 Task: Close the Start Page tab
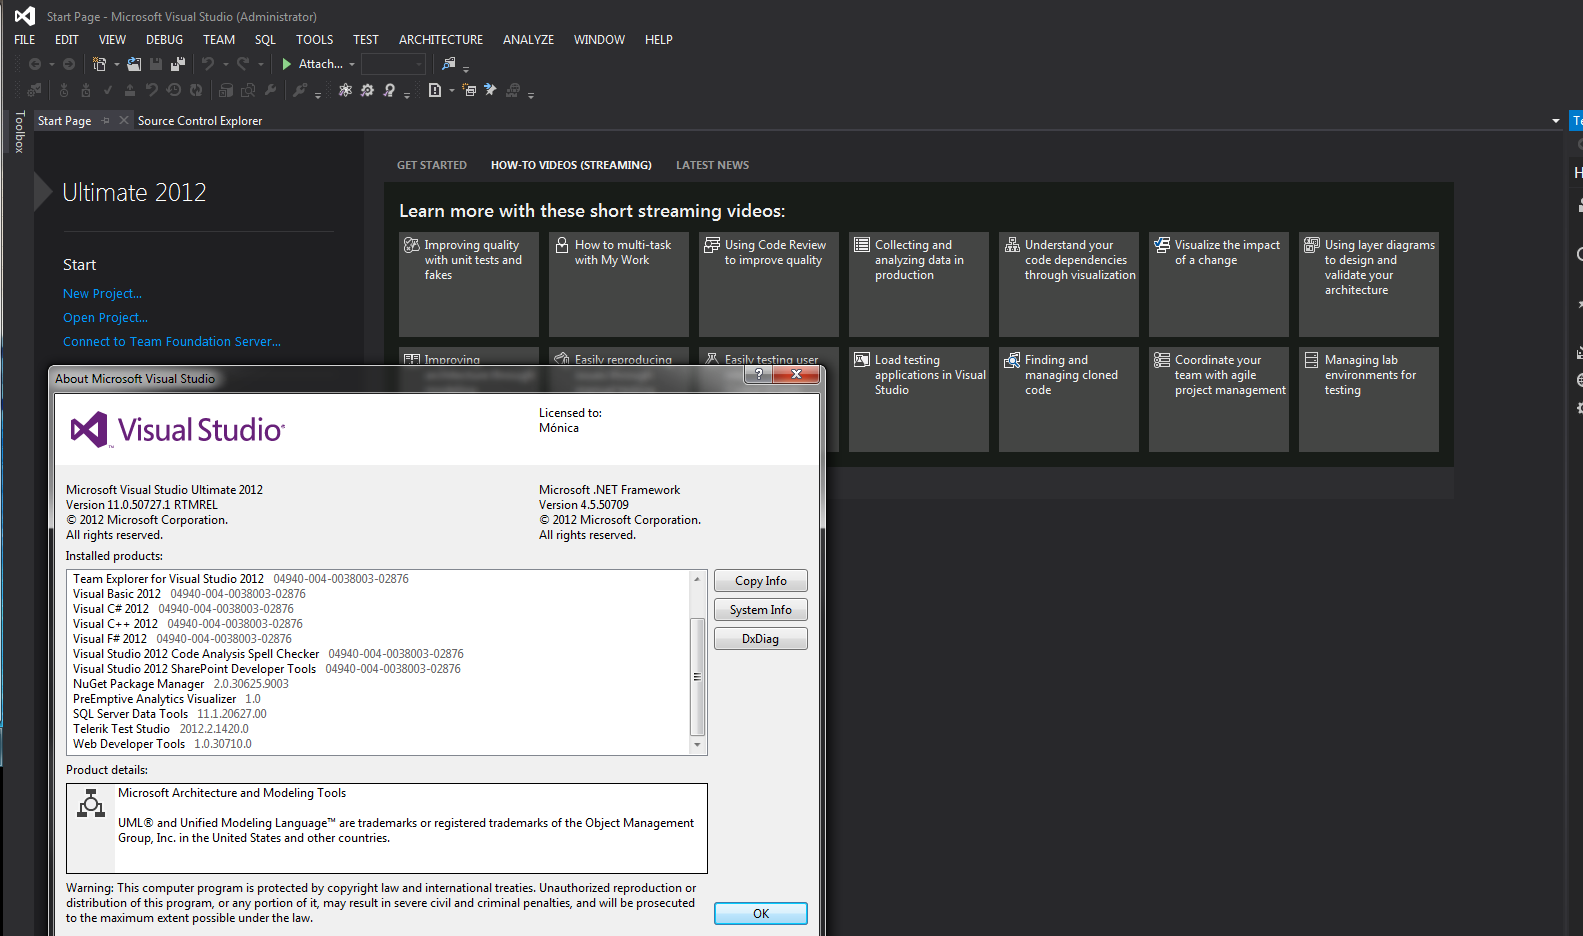coord(124,120)
